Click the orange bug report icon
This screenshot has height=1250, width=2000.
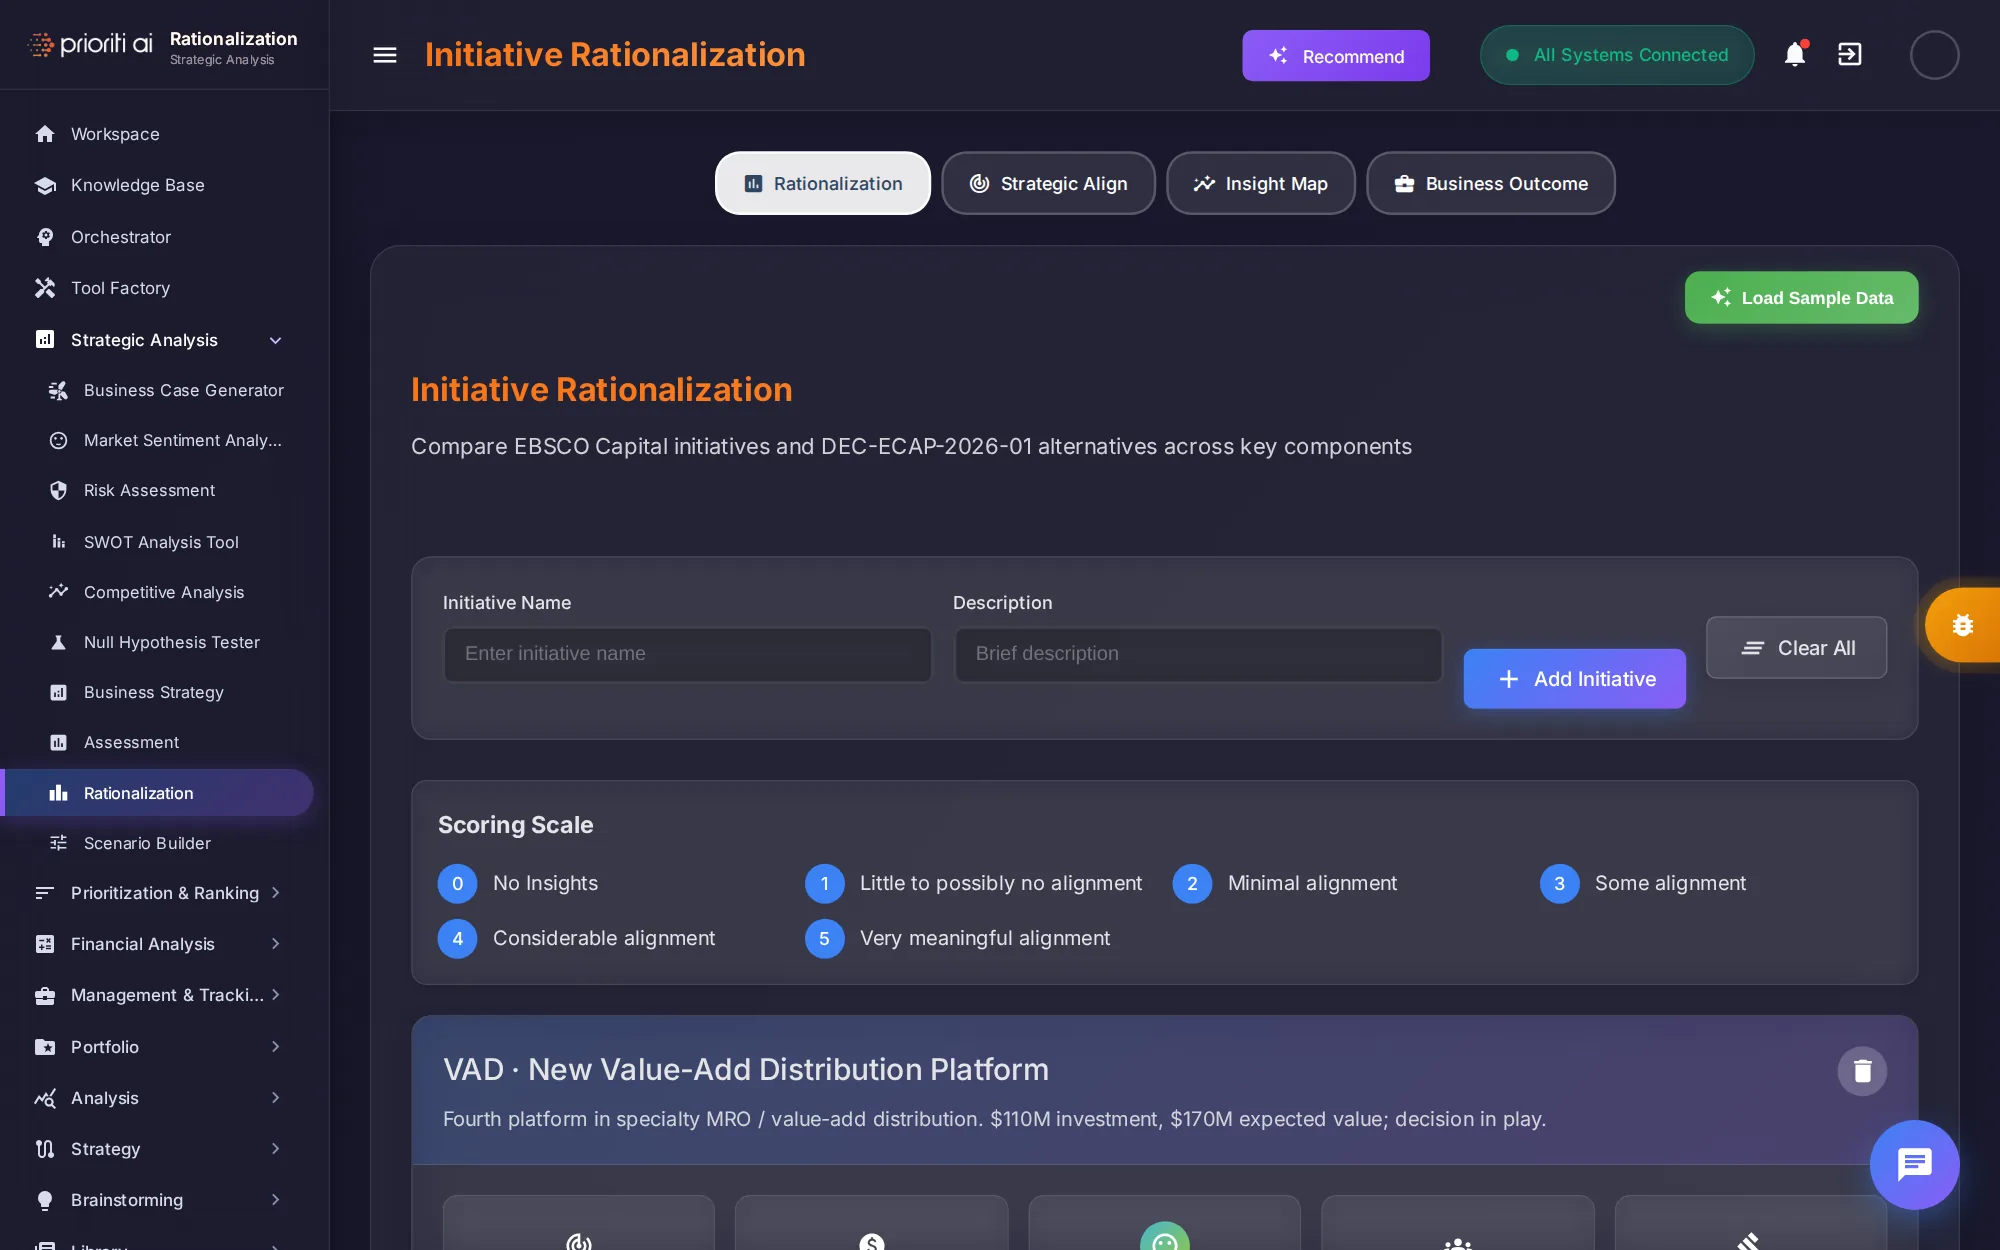click(1962, 625)
